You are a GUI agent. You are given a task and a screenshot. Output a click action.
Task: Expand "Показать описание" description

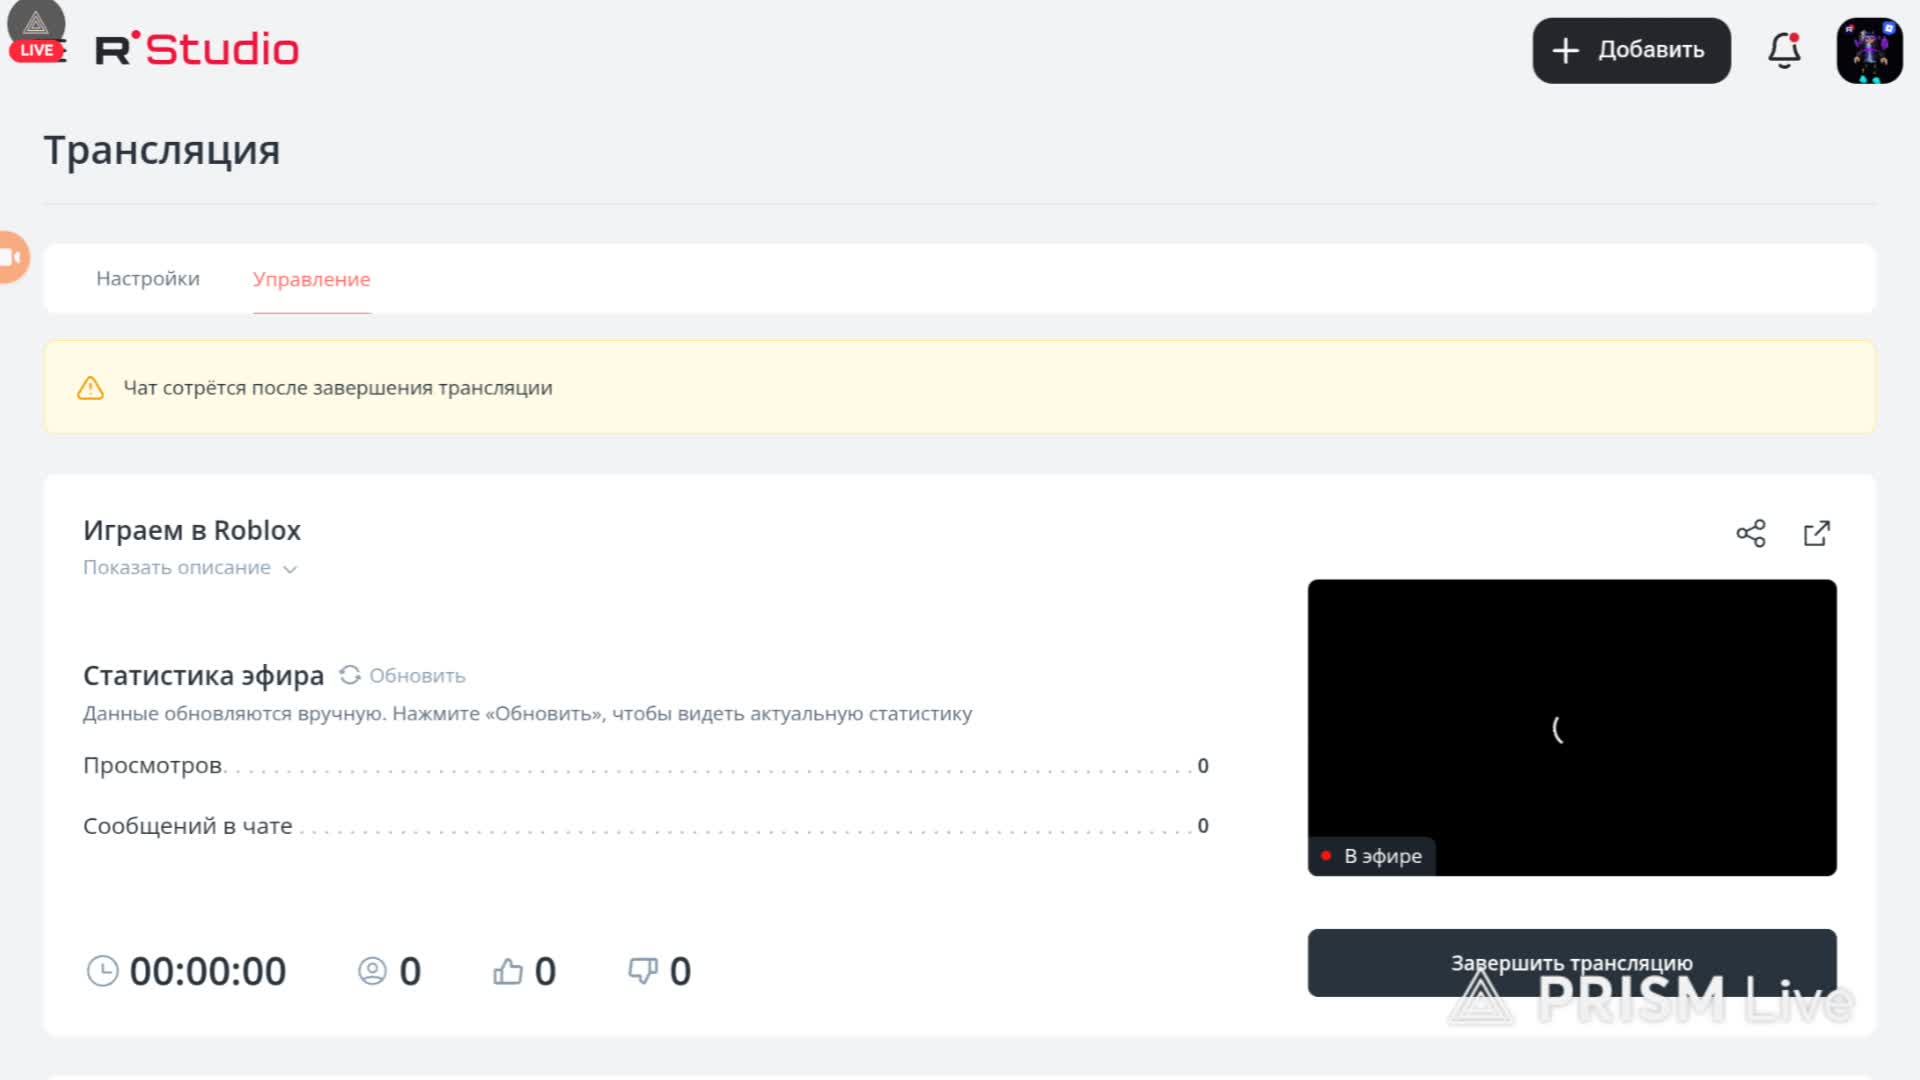177,568
